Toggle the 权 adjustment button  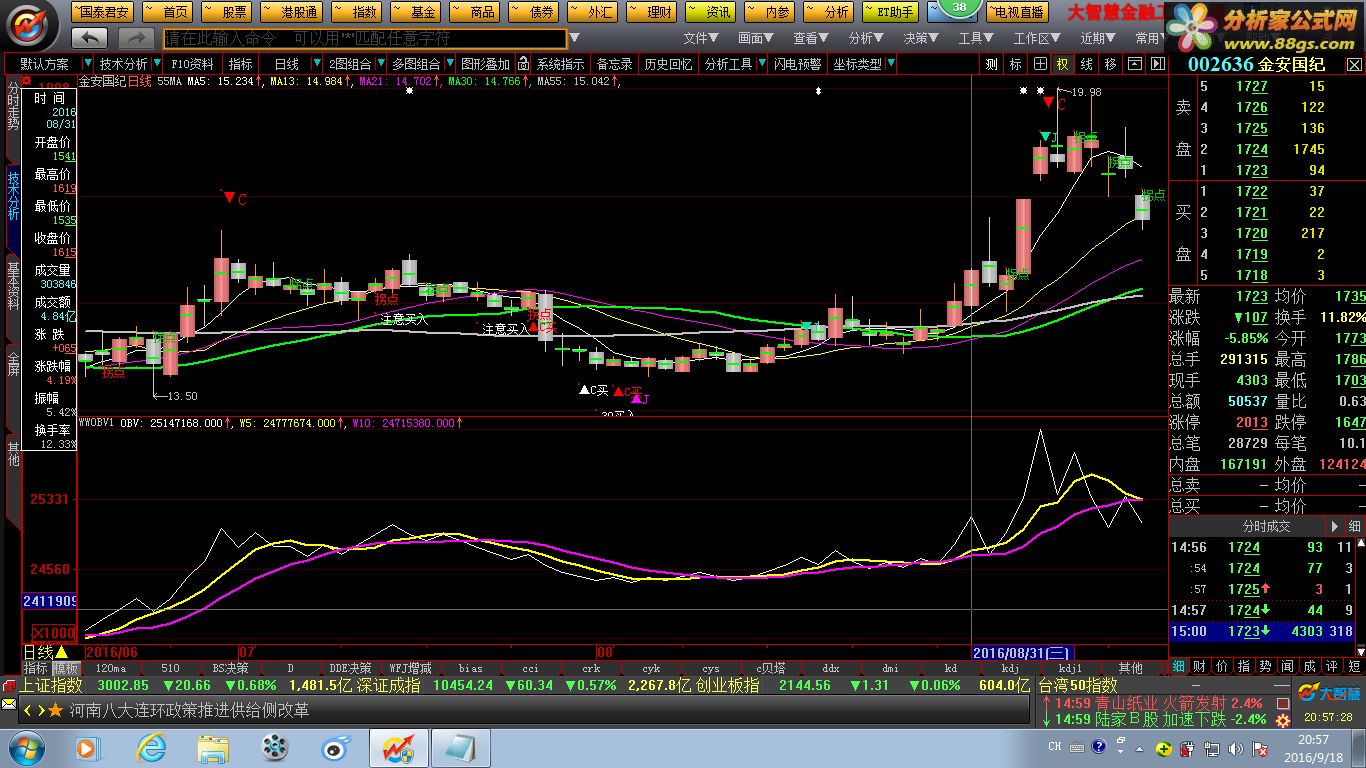[1062, 64]
